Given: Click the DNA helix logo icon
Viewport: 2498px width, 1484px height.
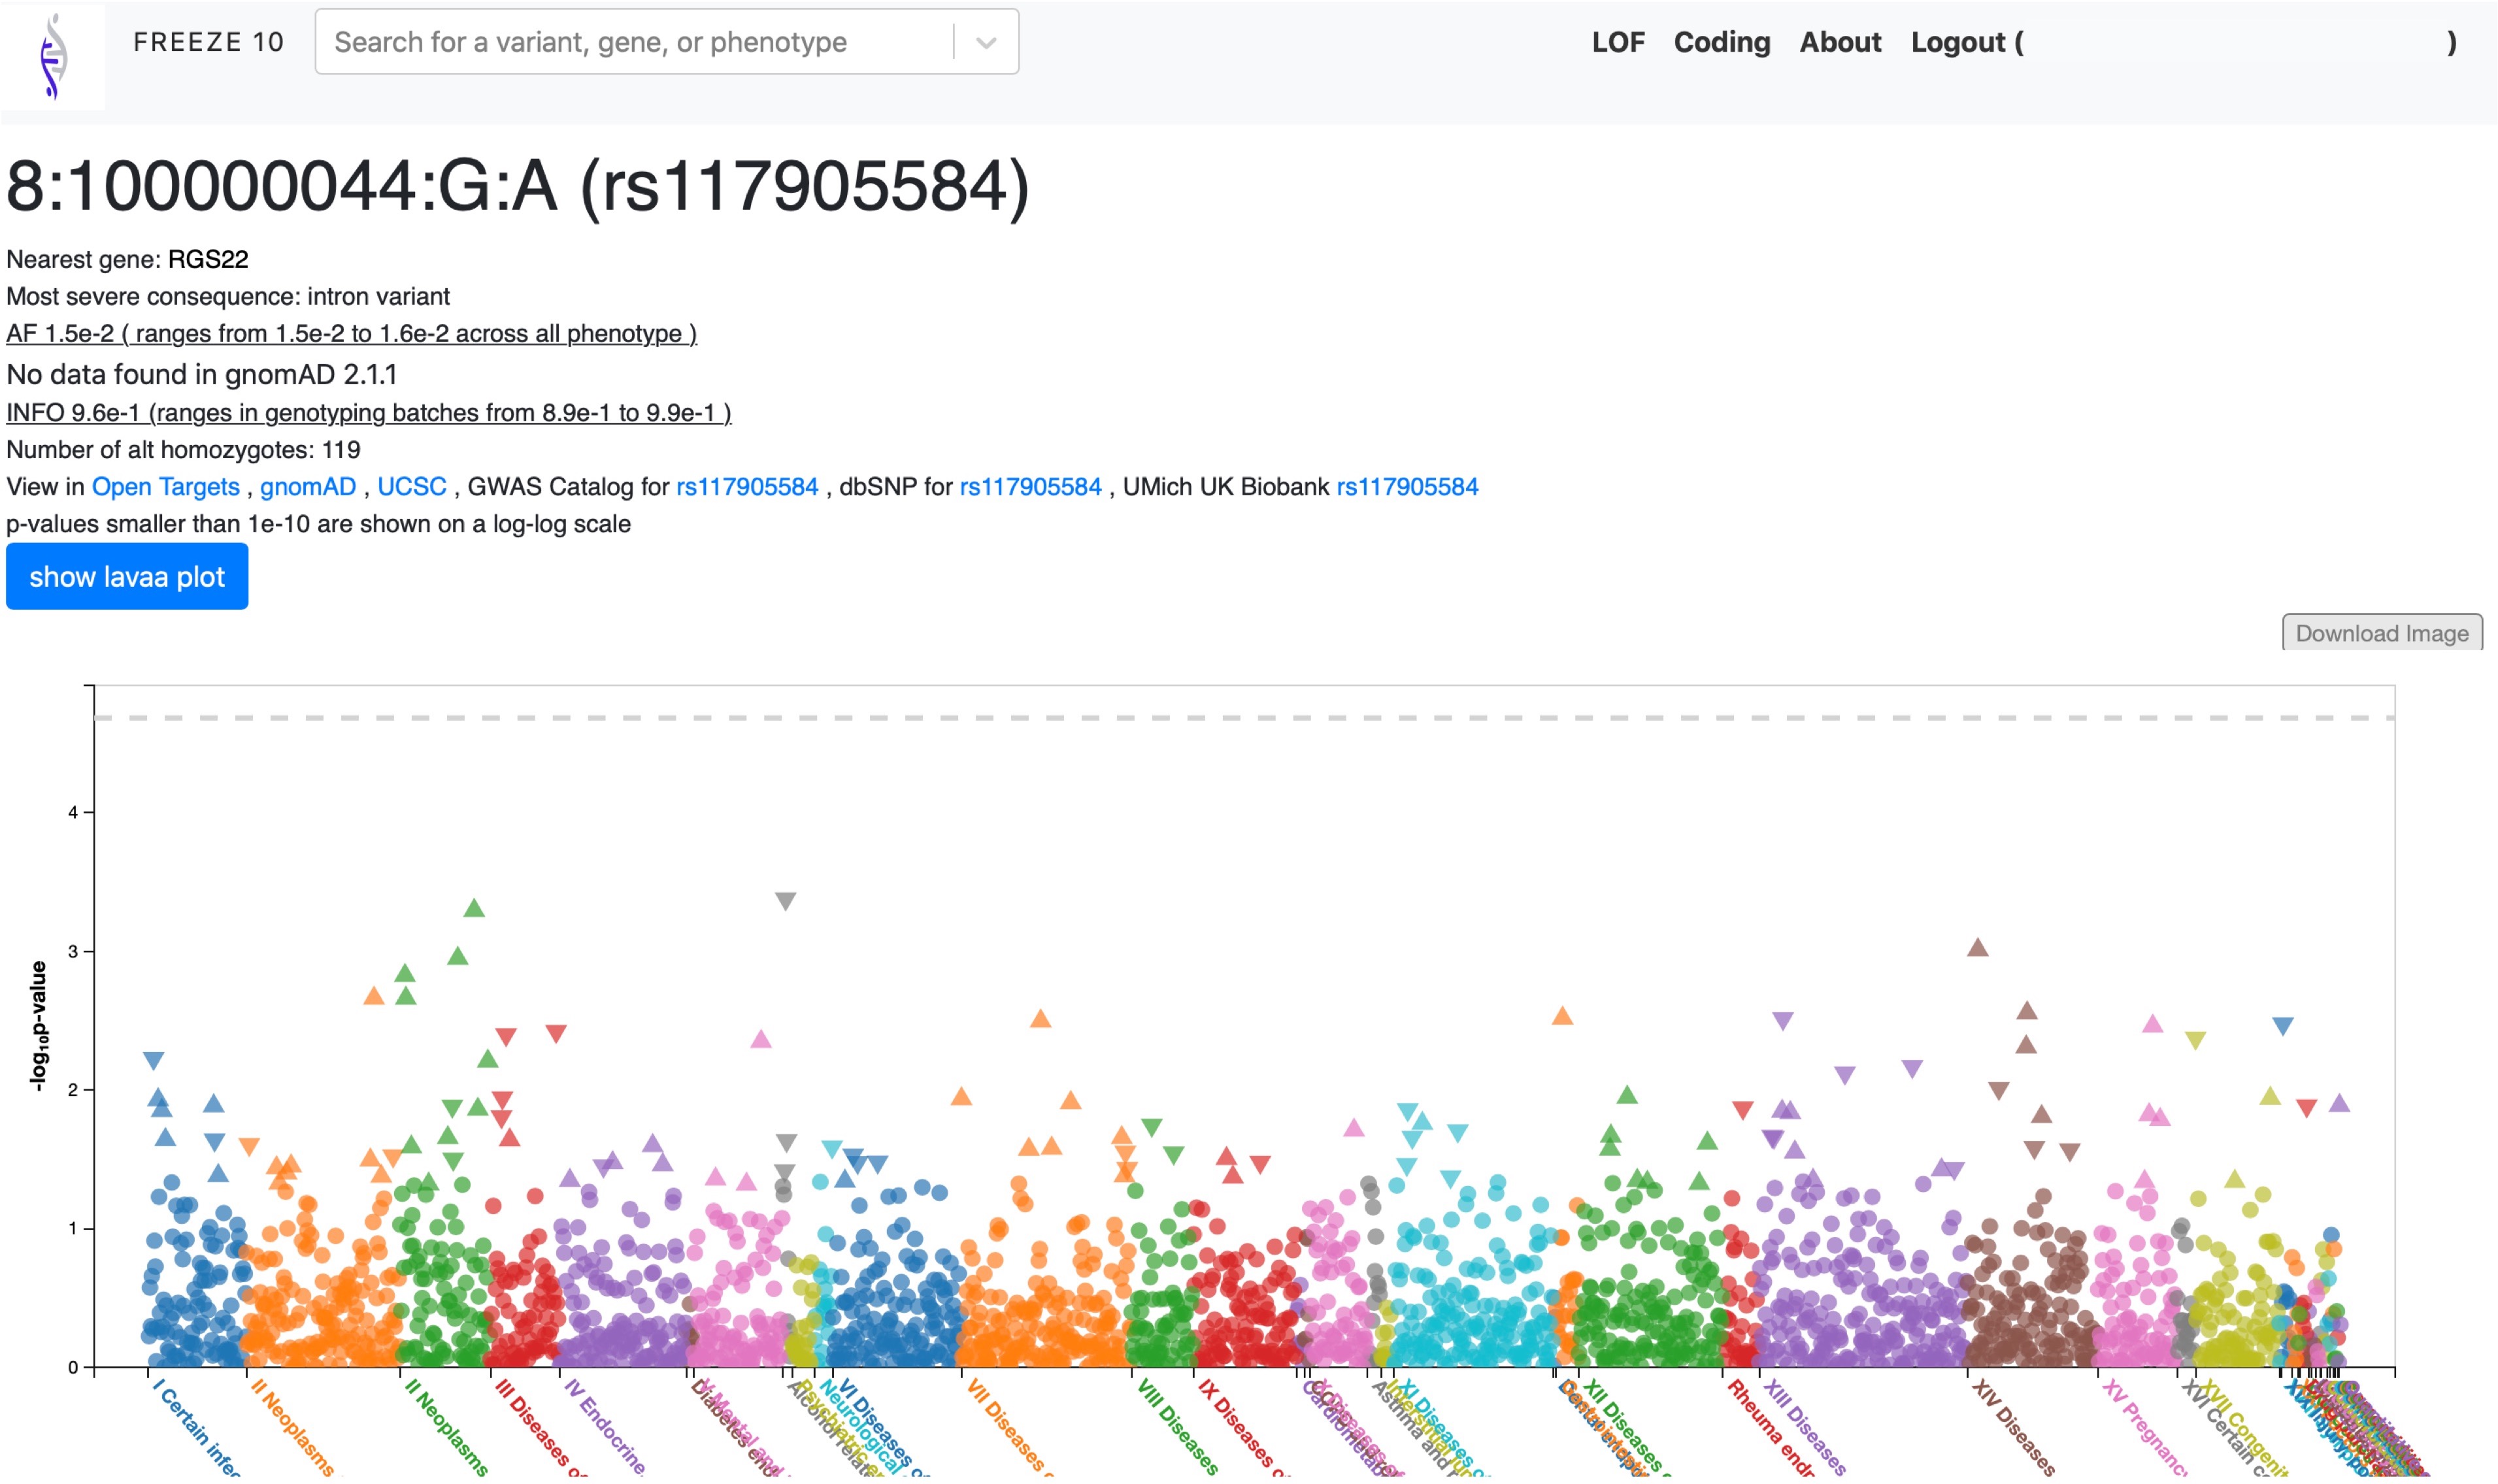Looking at the screenshot, I should click(x=53, y=56).
